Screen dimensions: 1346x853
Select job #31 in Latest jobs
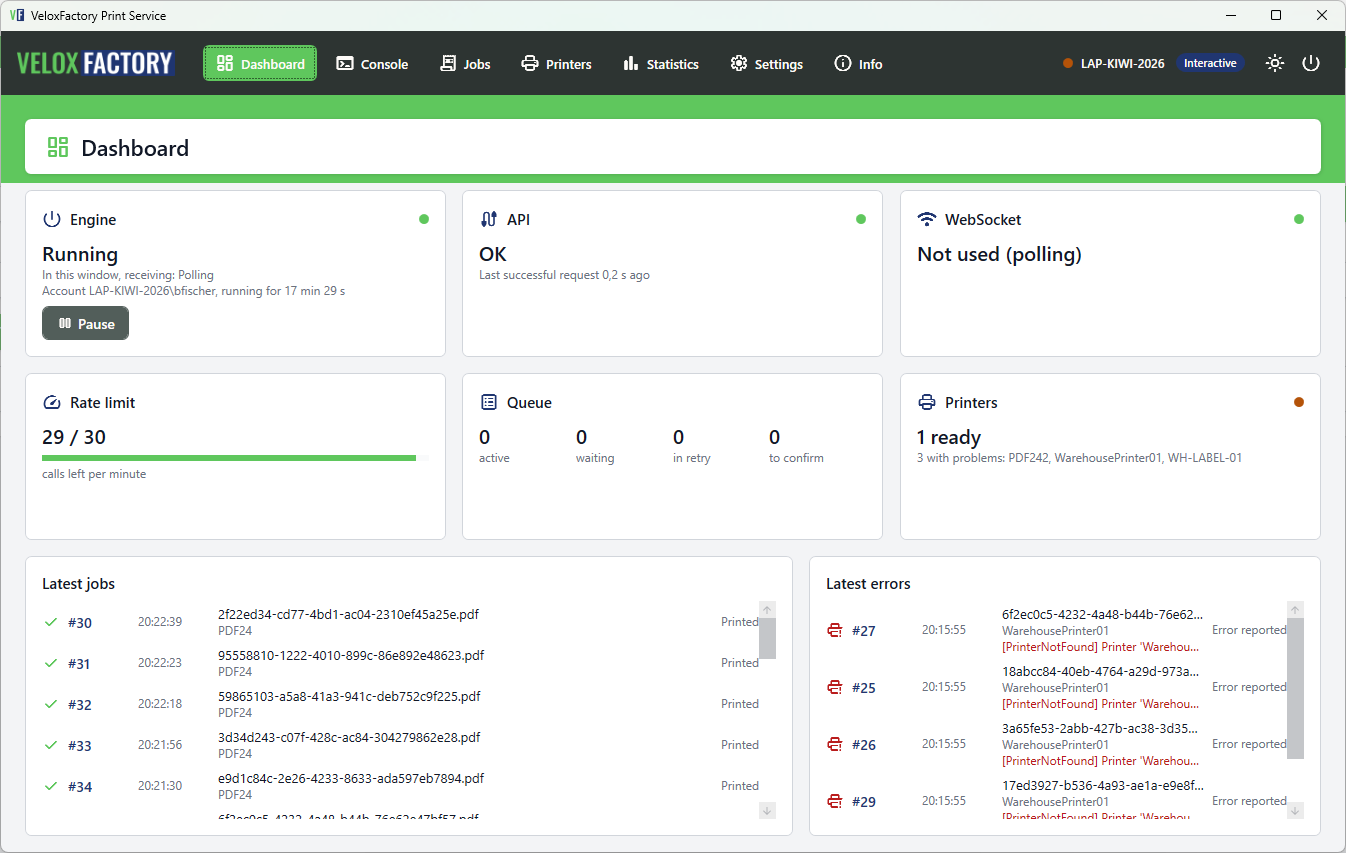(401, 663)
